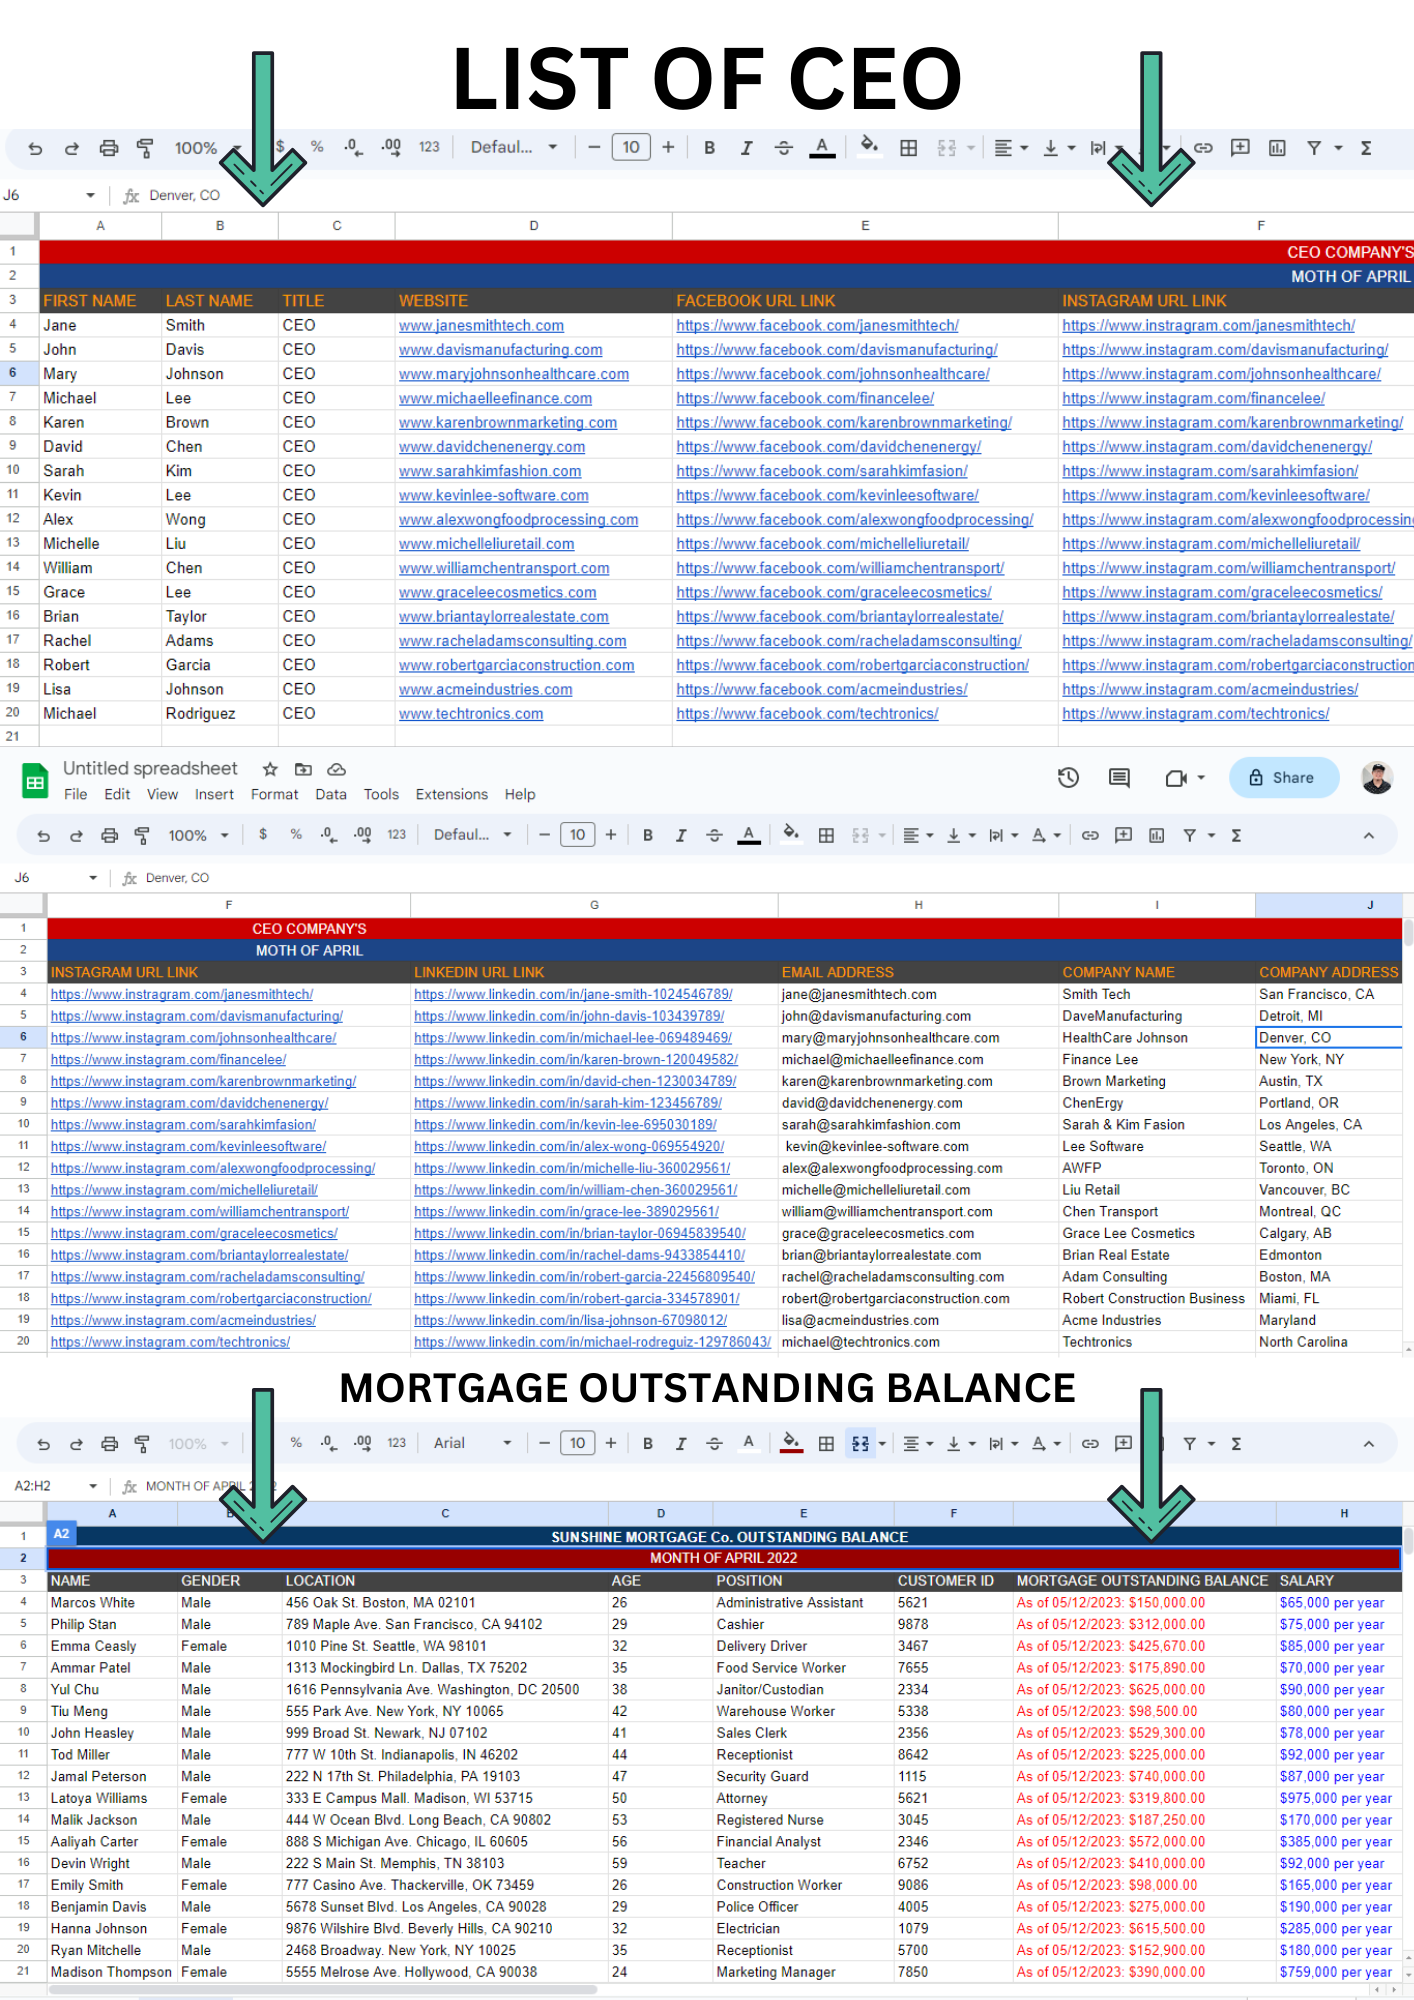Click Redo in the Untitled spreadsheet toolbar
Viewport: 1414px width, 2000px height.
(x=76, y=835)
